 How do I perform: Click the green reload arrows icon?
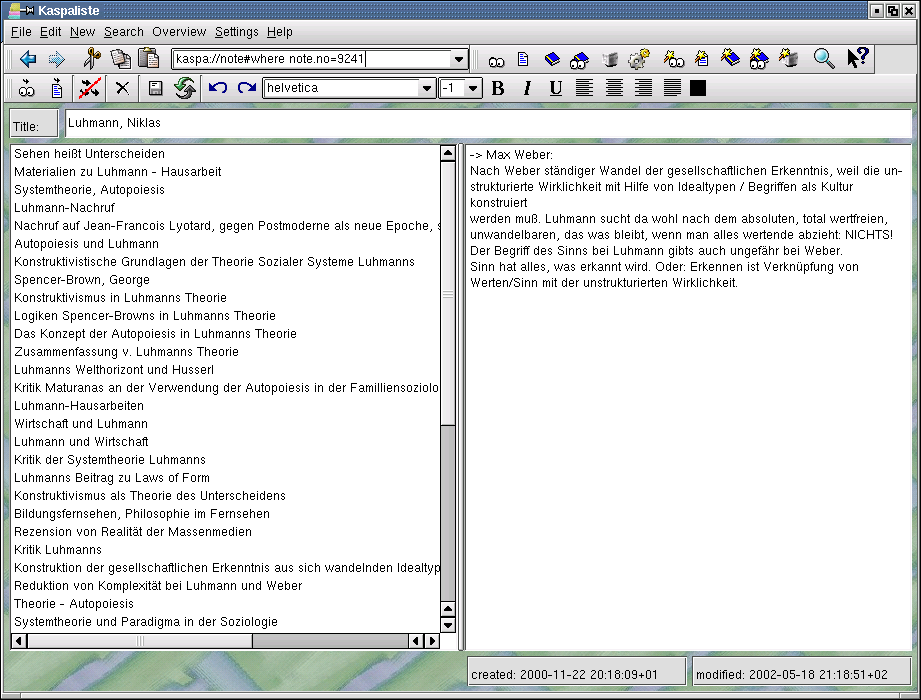[x=185, y=88]
